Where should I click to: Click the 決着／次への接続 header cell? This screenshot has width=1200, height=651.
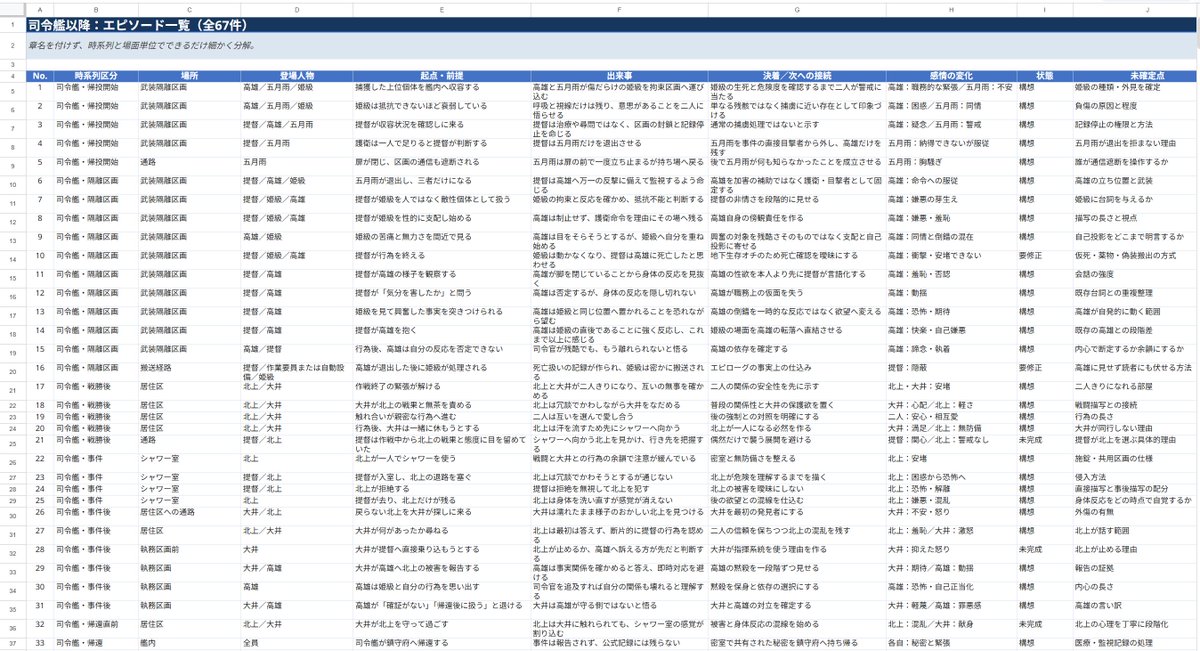[797, 76]
